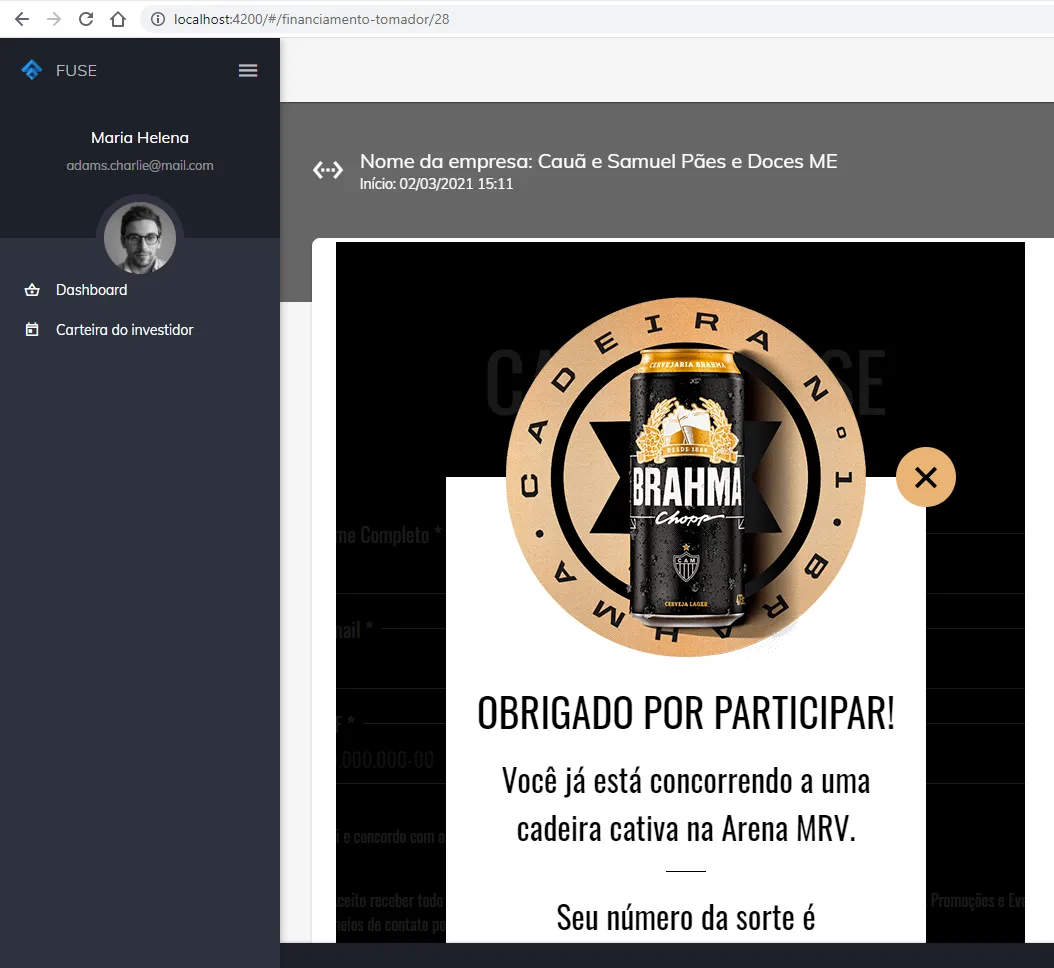Click the Dashboard basket icon
The width and height of the screenshot is (1054, 968).
pyautogui.click(x=32, y=290)
